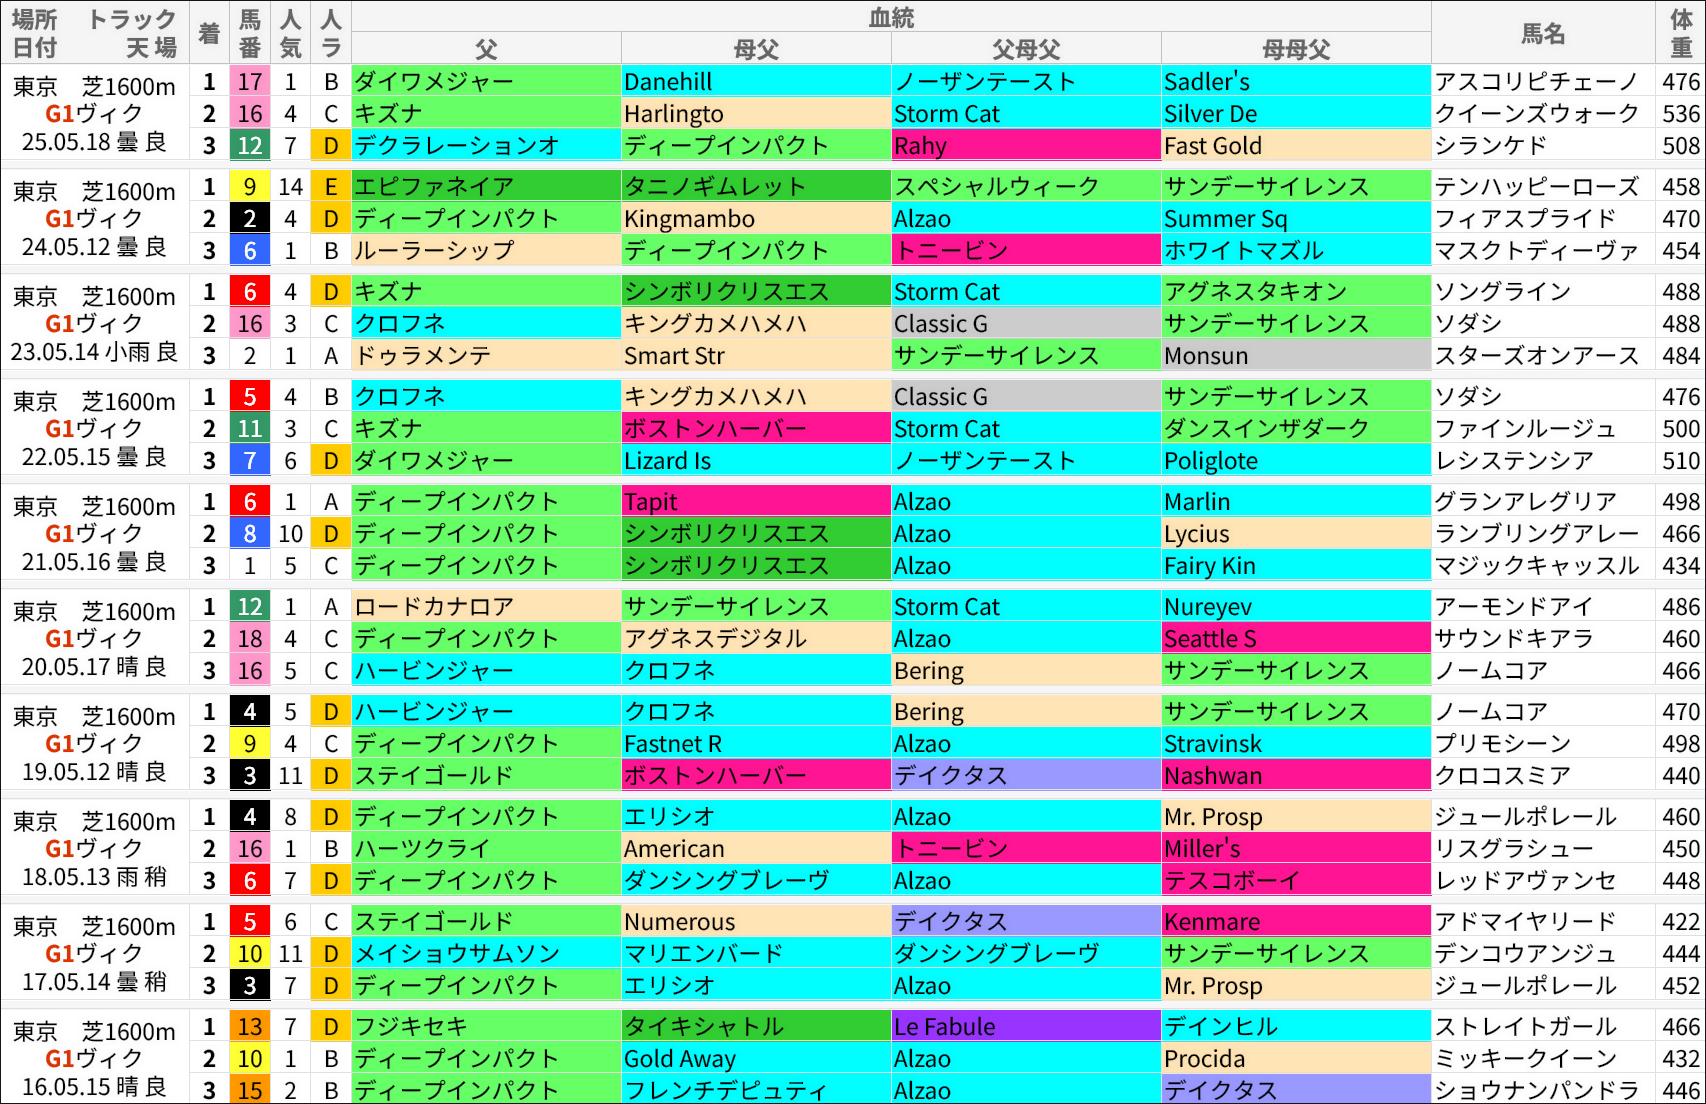Screen dimensions: 1706x1104
Task: Click the Fast Gold cell
Action: pos(1296,146)
